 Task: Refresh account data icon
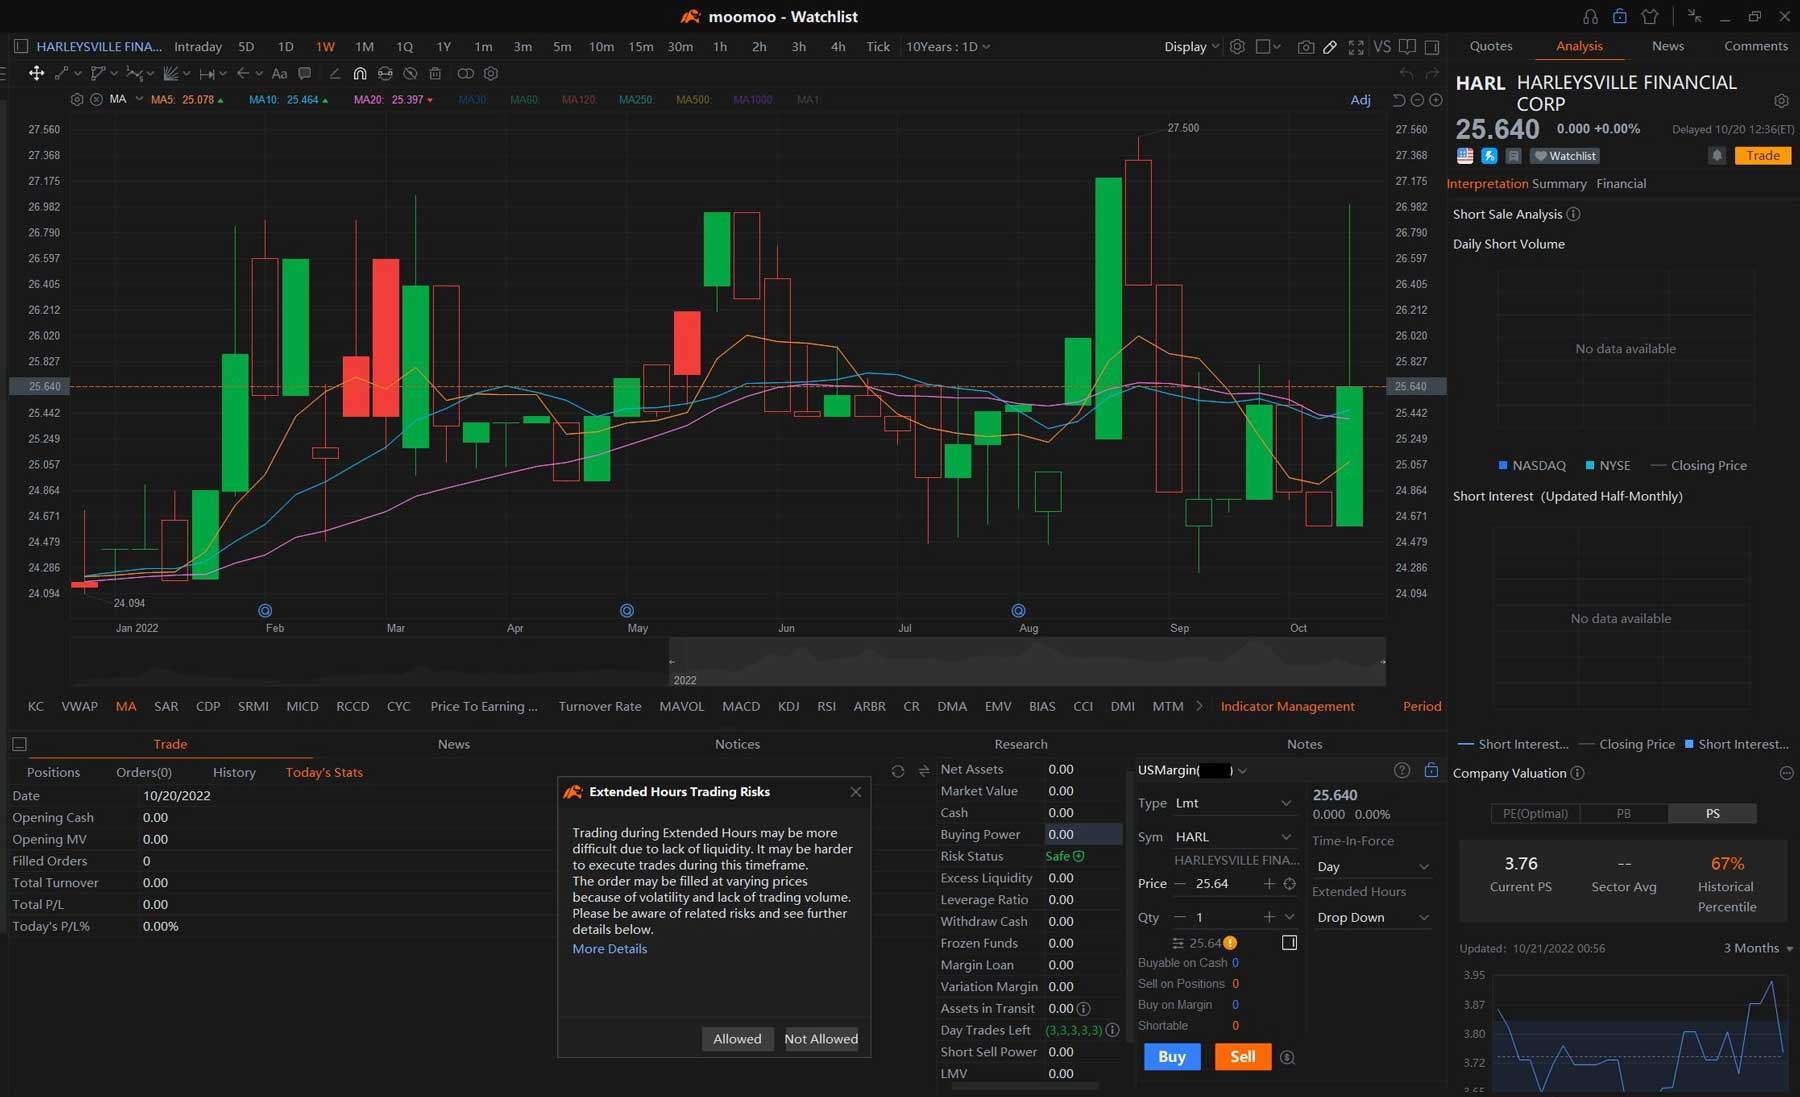point(898,771)
